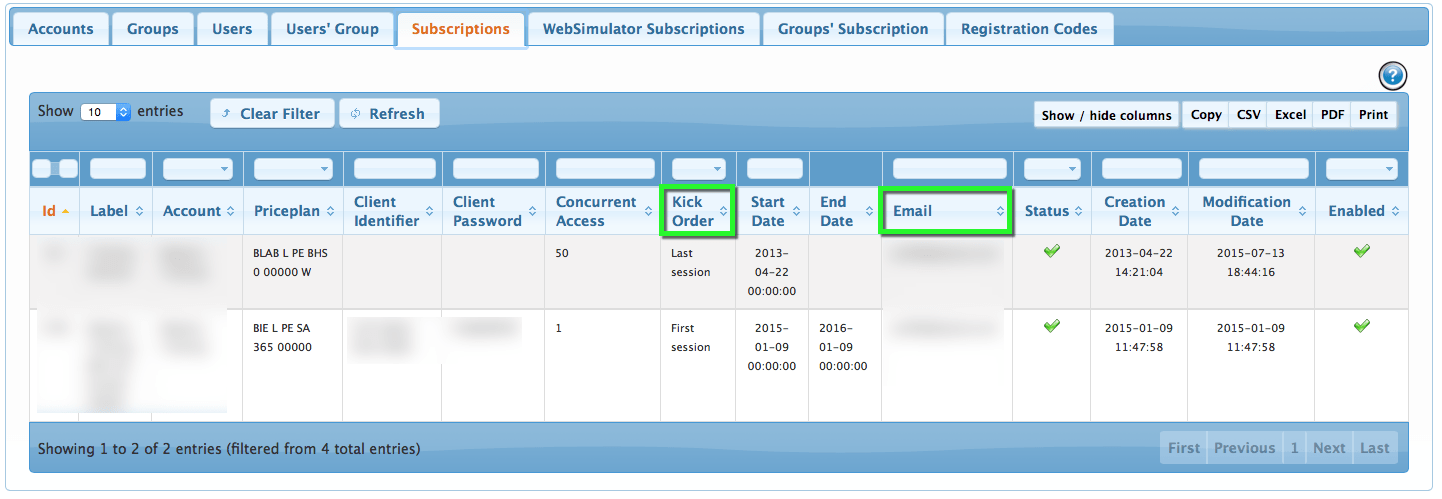Sort by the Enabled column header
1442x499 pixels.
1362,211
